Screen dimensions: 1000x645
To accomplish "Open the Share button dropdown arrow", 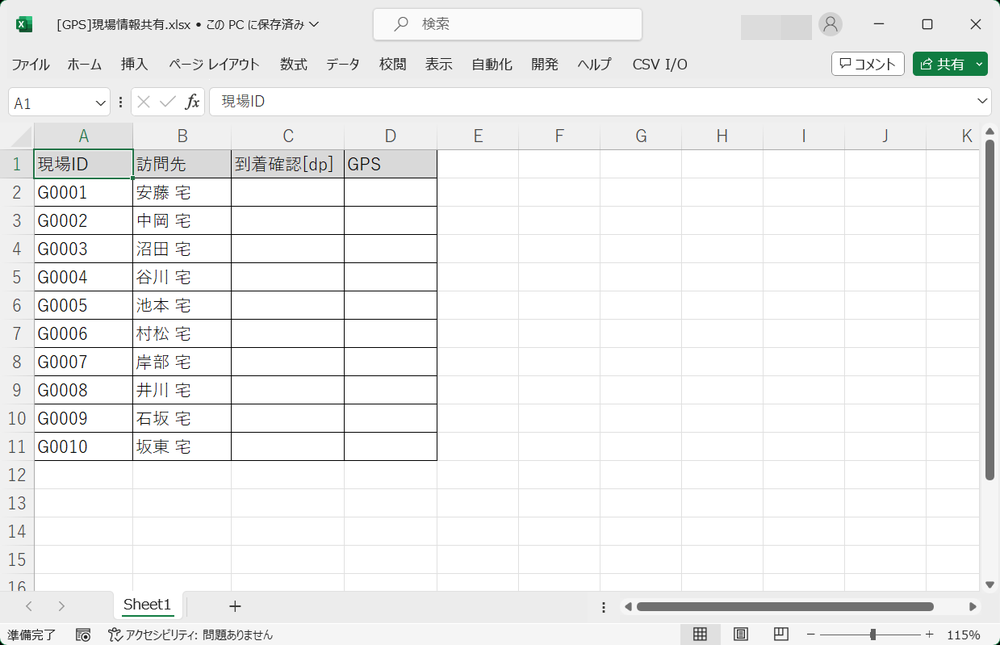I will click(980, 64).
